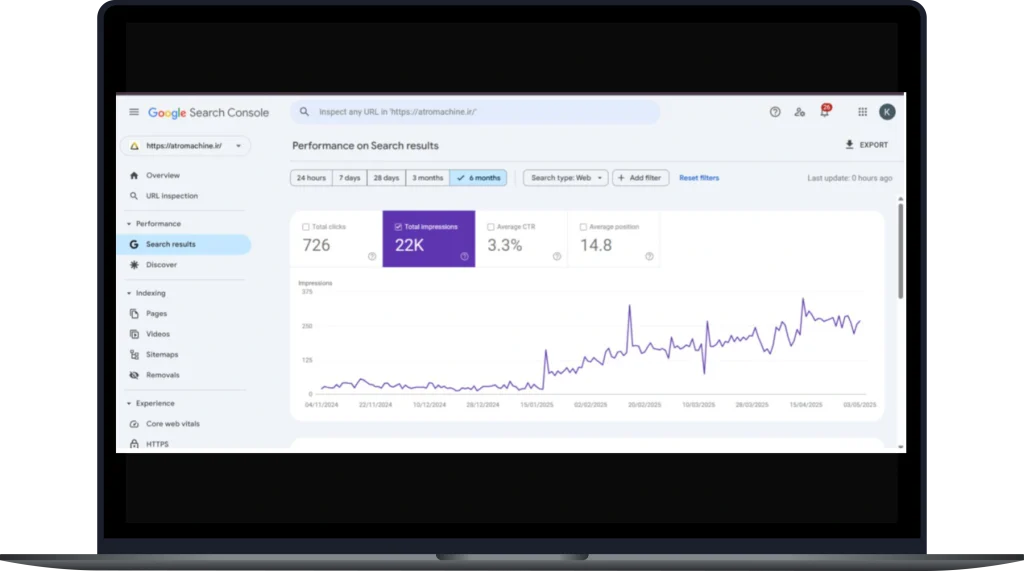Click the scrollbar down arrow

click(x=901, y=447)
